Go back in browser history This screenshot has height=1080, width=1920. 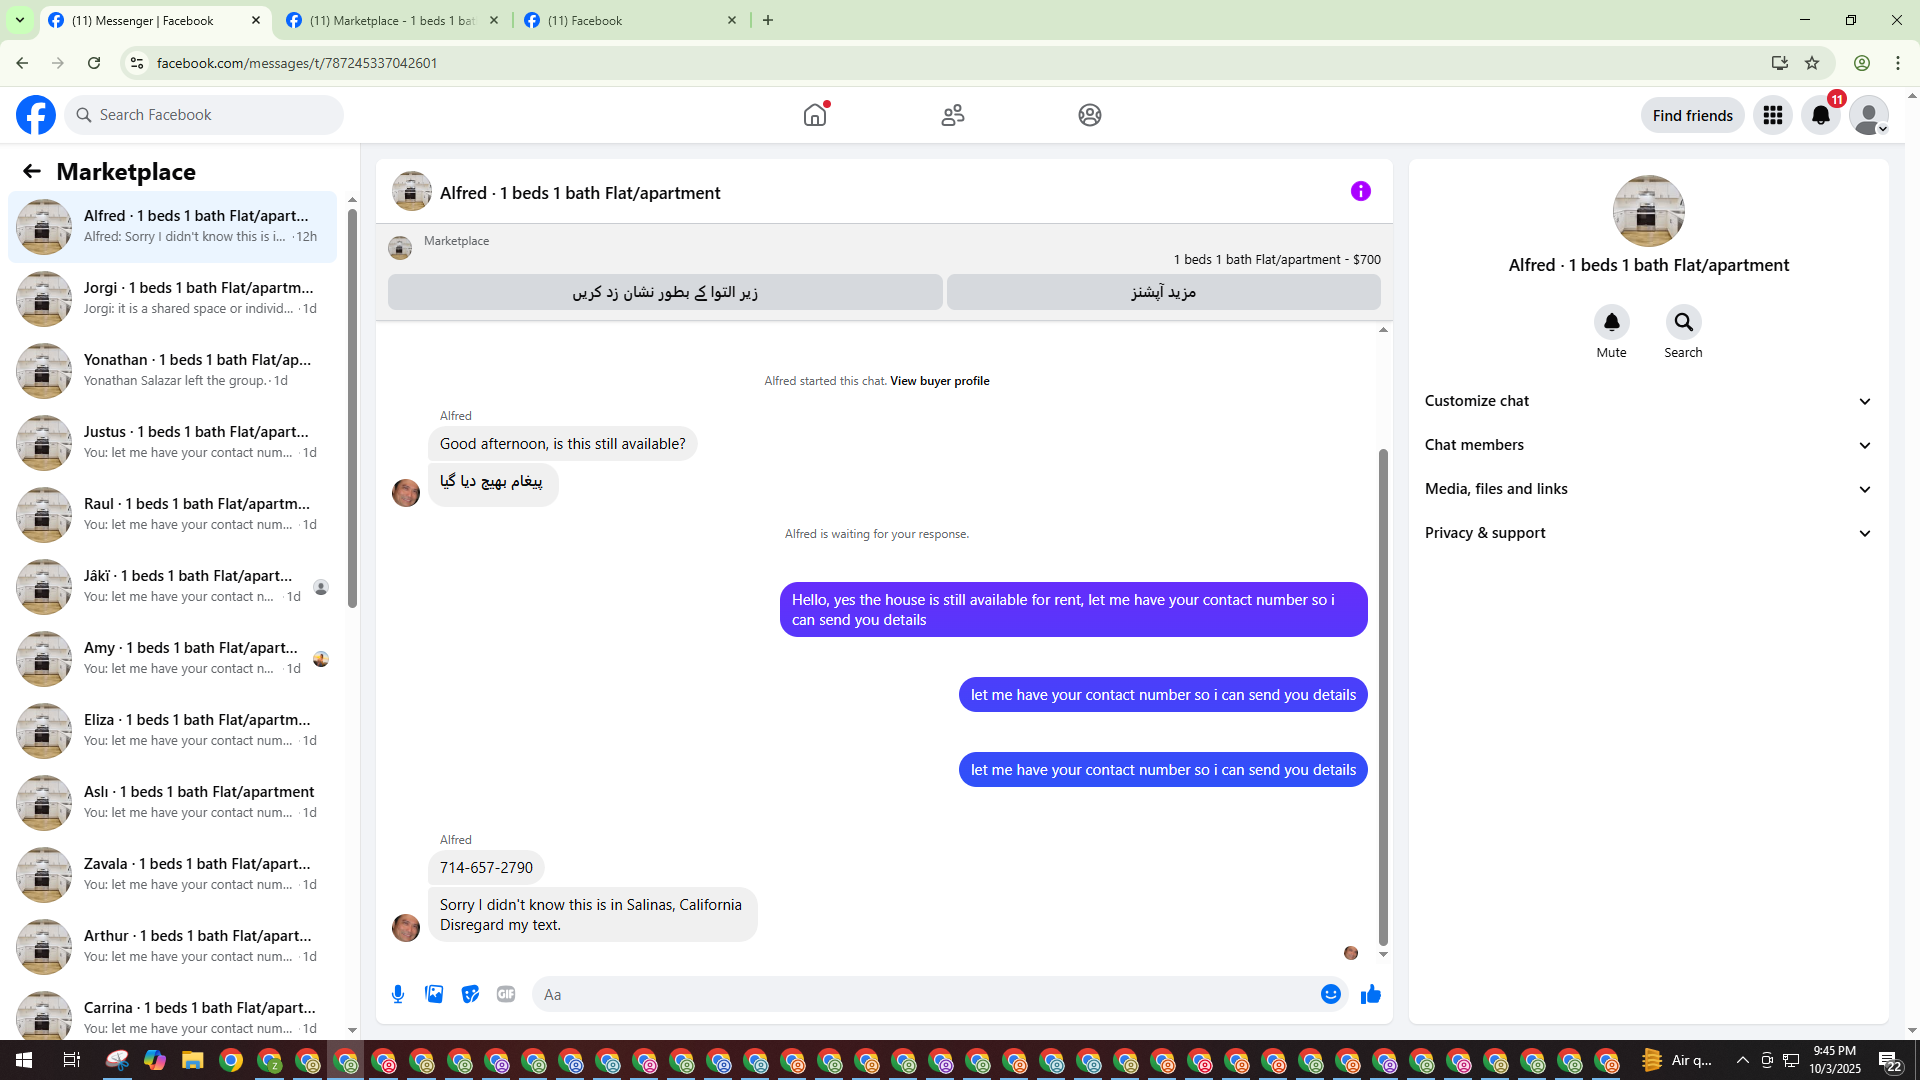22,63
